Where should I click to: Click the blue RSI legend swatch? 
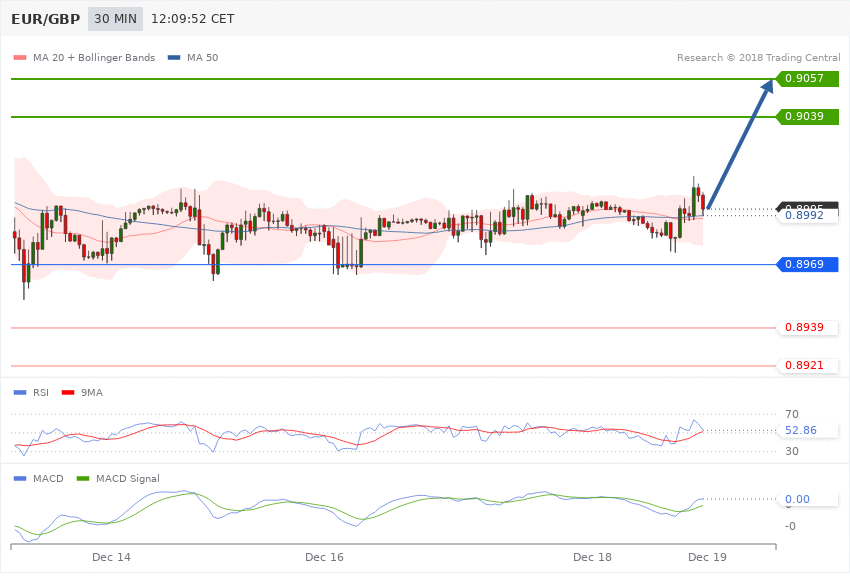[x=20, y=393]
